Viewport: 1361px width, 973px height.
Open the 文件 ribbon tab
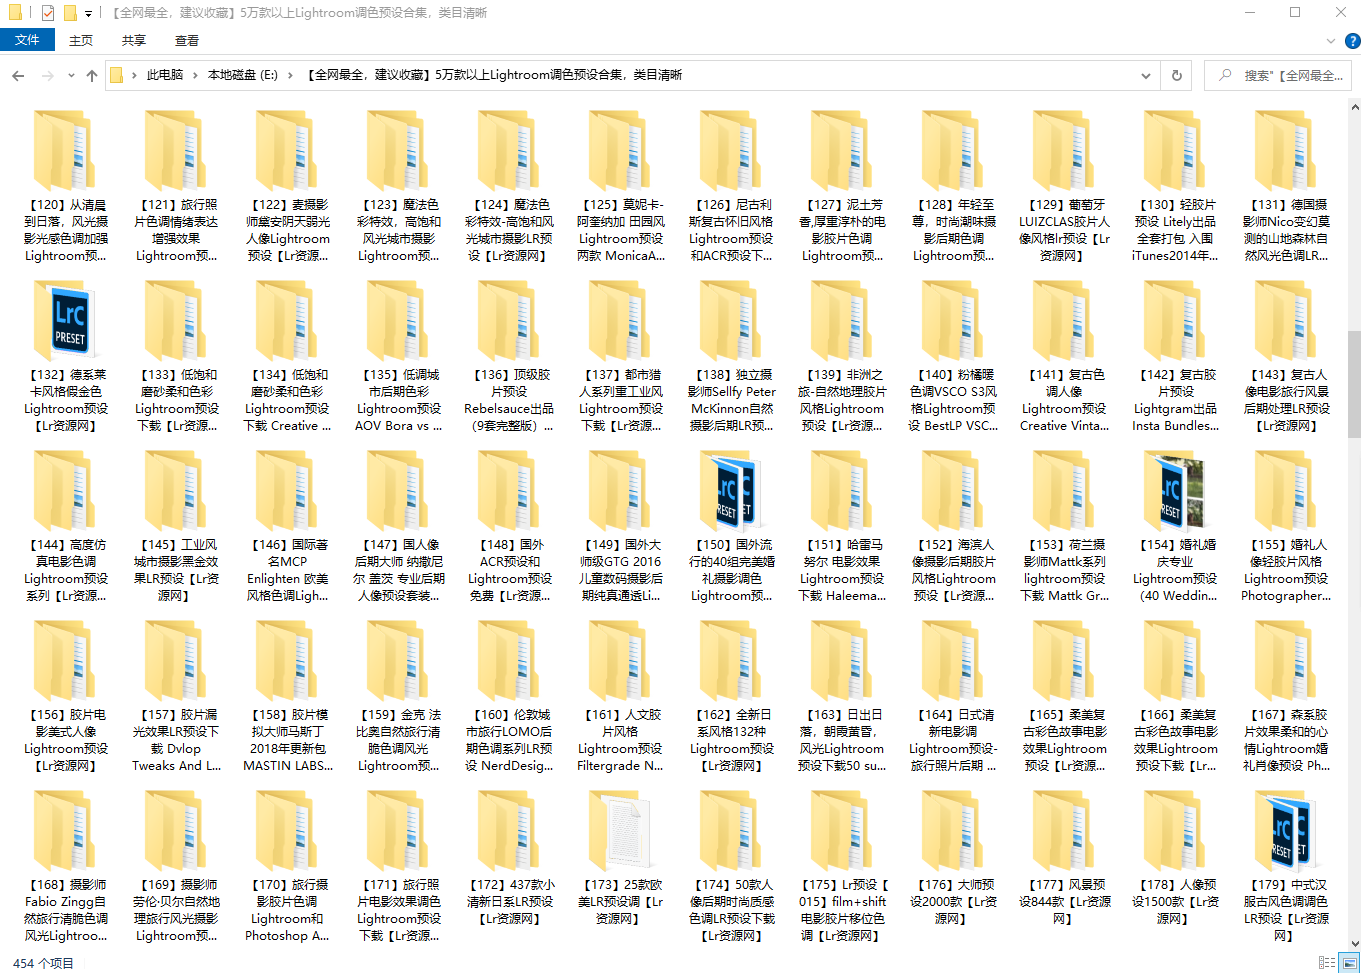click(27, 40)
